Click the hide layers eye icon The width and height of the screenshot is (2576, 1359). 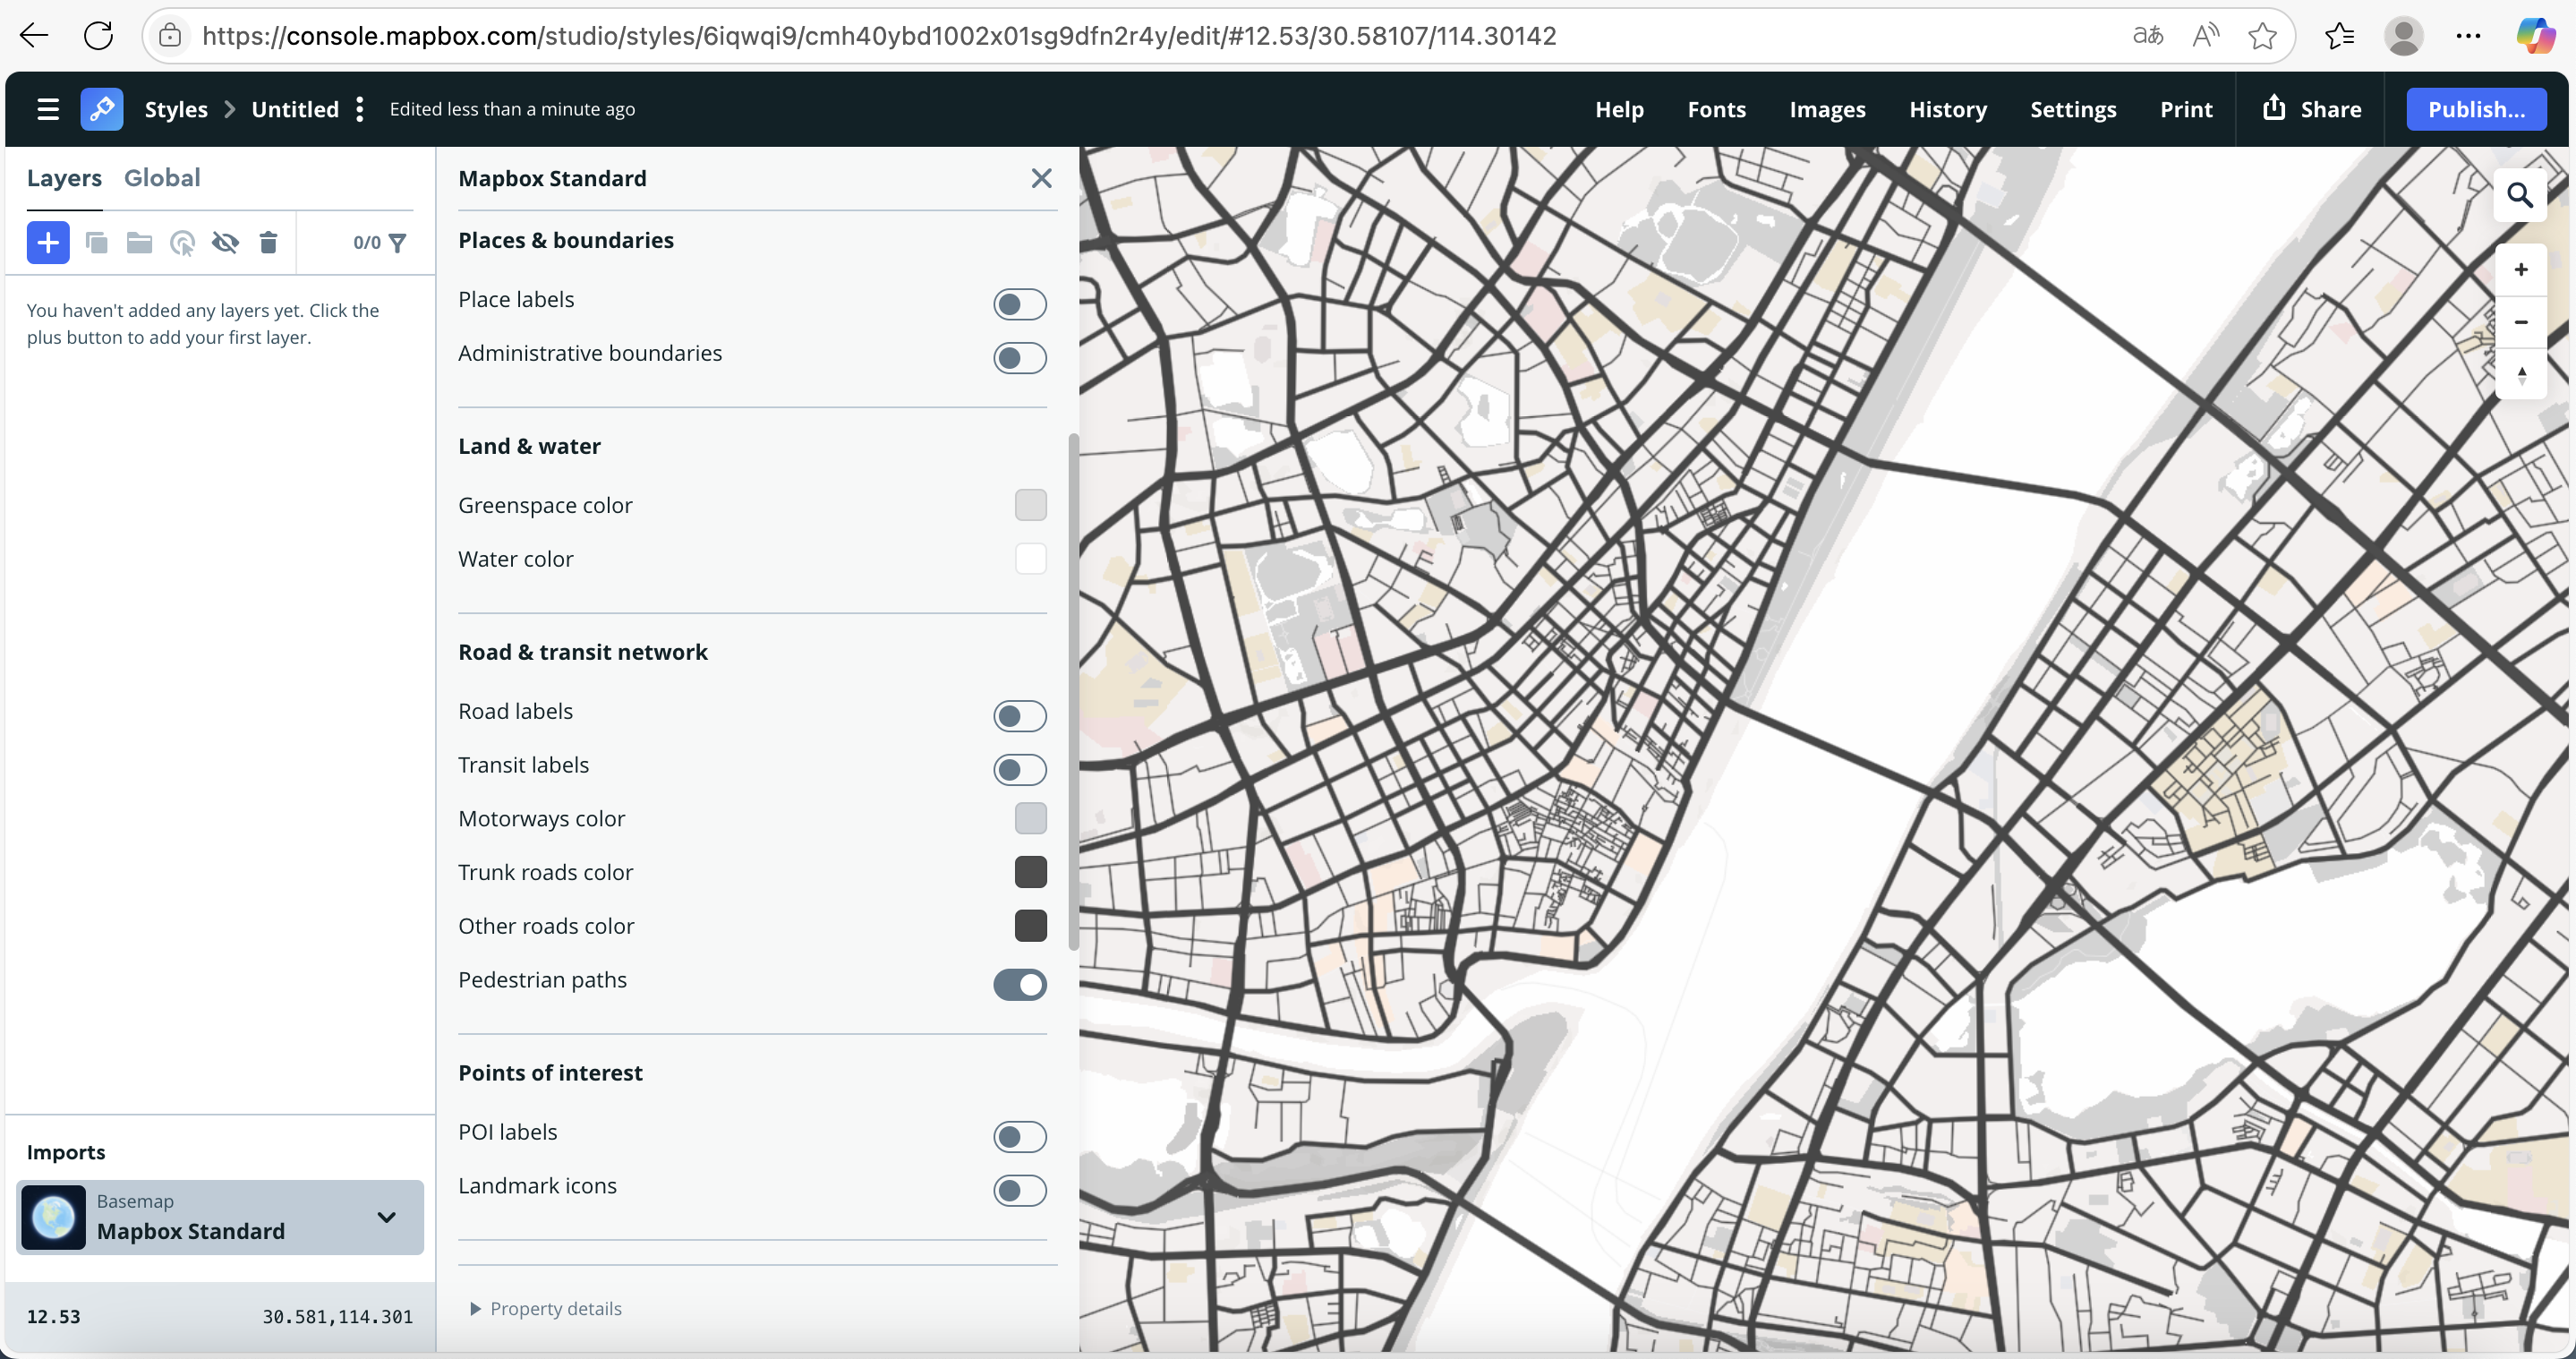pyautogui.click(x=225, y=242)
